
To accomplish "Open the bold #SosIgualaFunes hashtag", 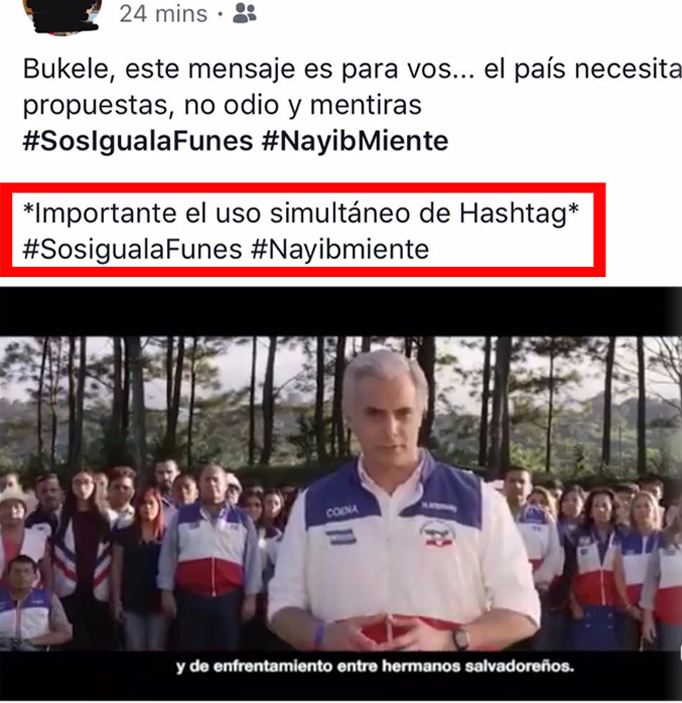I will tap(138, 141).
